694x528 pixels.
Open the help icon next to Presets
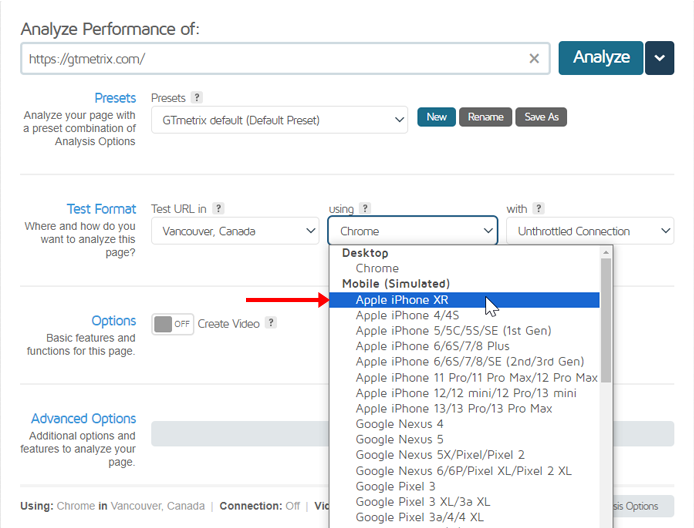(x=197, y=97)
